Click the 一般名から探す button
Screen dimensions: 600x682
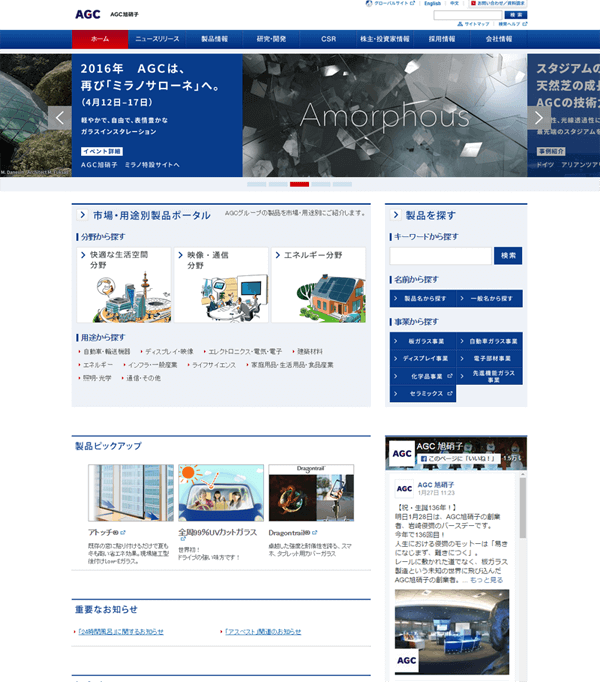[489, 299]
